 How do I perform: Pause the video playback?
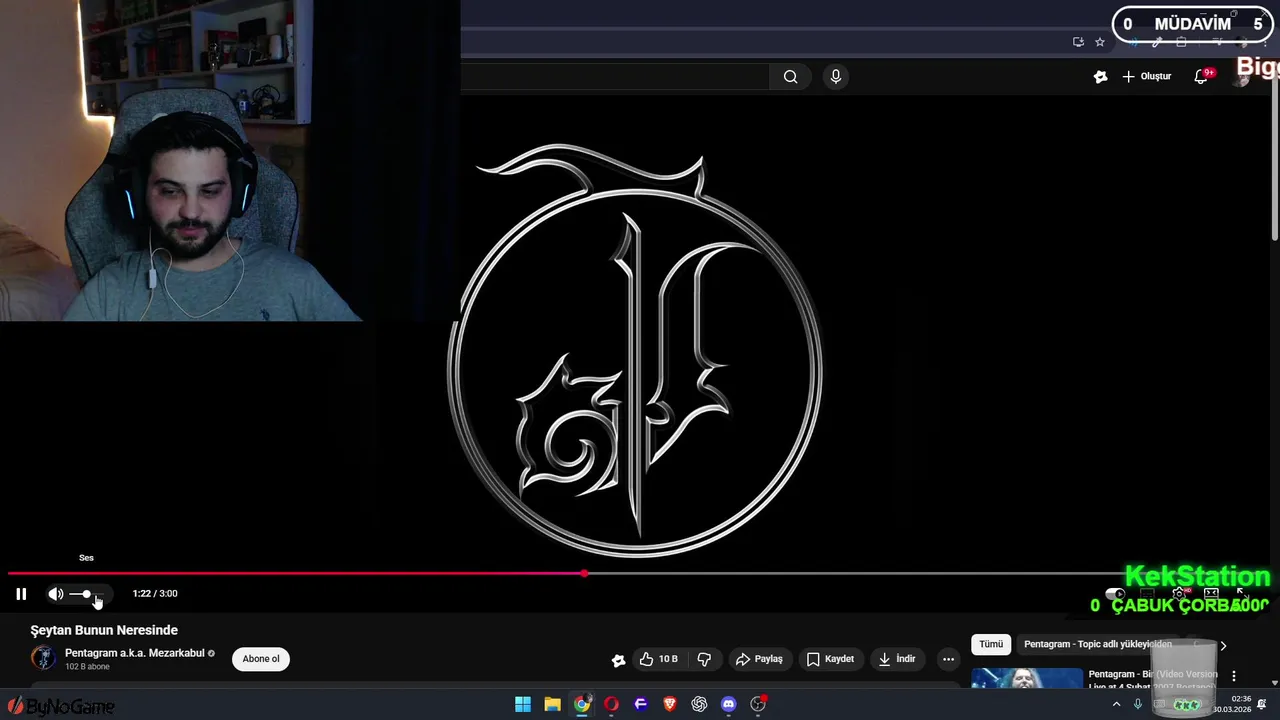[x=21, y=594]
